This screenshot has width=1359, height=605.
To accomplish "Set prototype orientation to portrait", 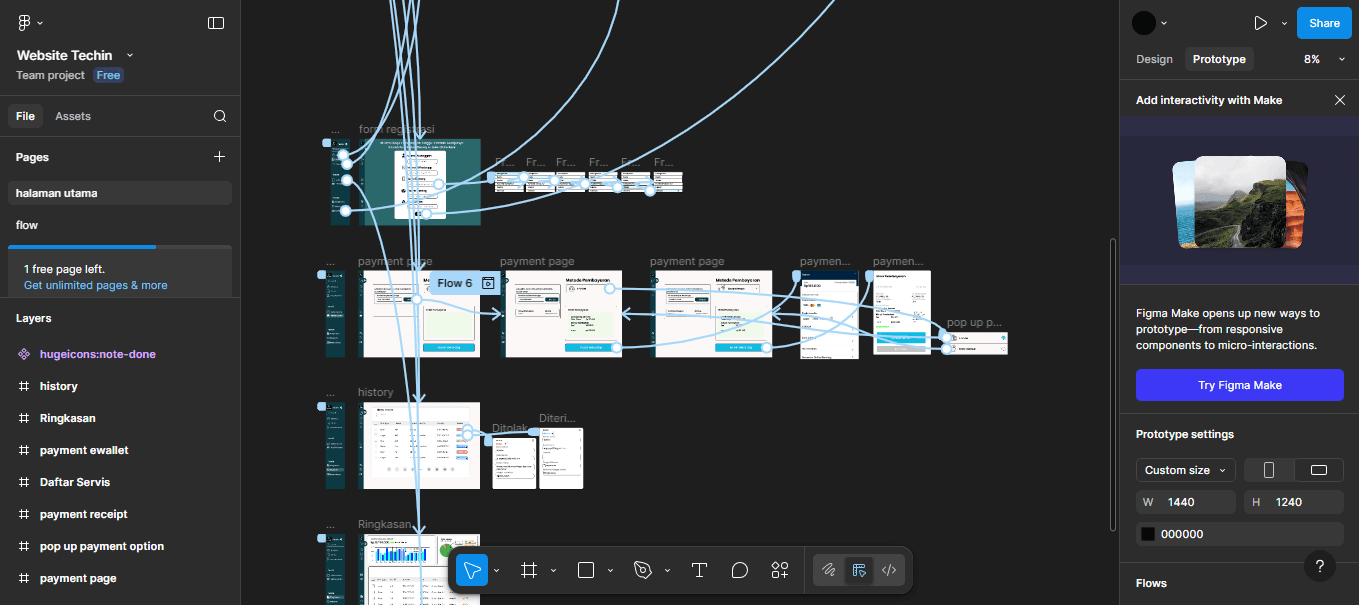I will [1269, 470].
